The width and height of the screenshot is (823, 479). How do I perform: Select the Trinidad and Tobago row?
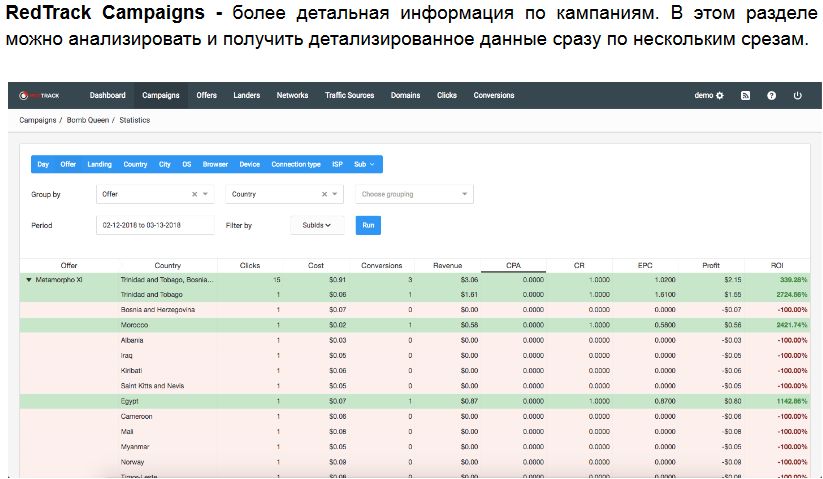point(415,295)
